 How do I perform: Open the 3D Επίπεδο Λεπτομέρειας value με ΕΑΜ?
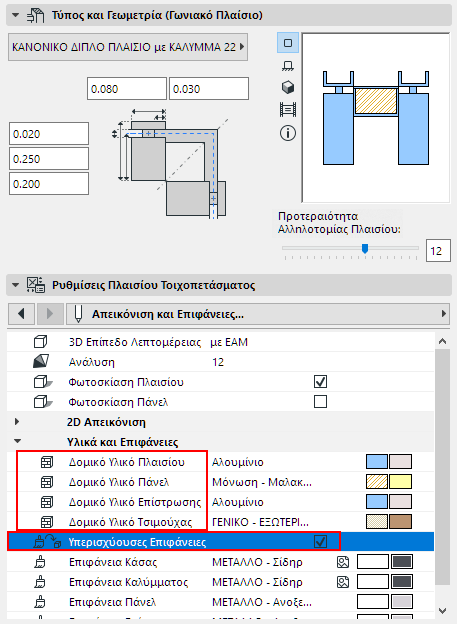229,342
